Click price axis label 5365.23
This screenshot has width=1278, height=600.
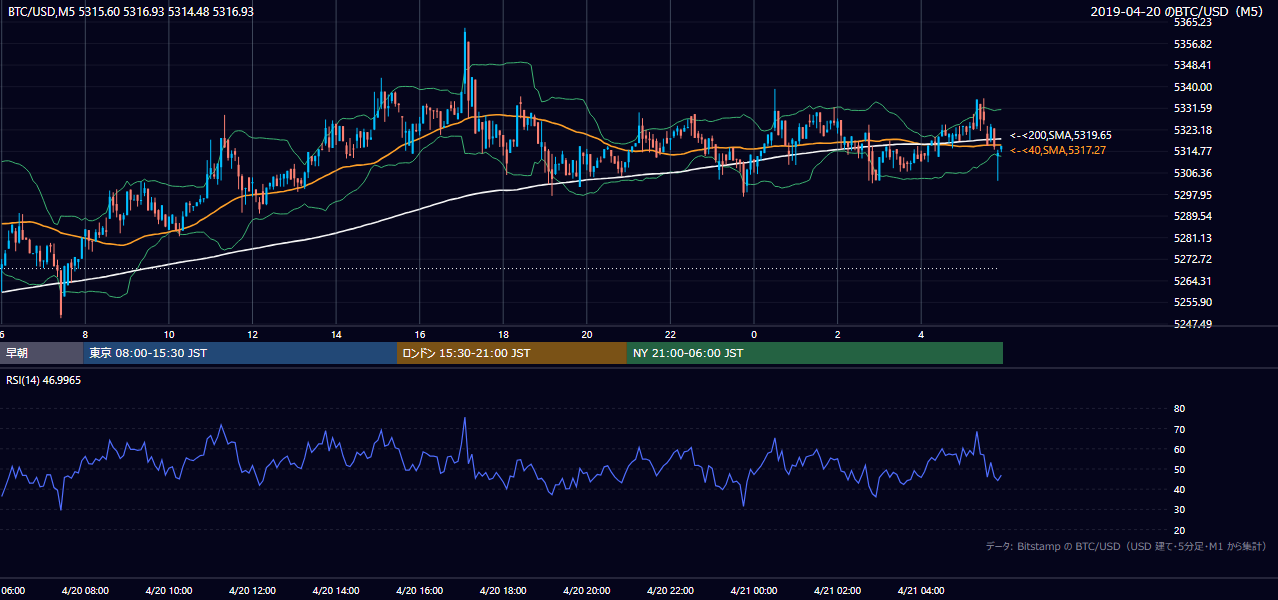click(1193, 22)
